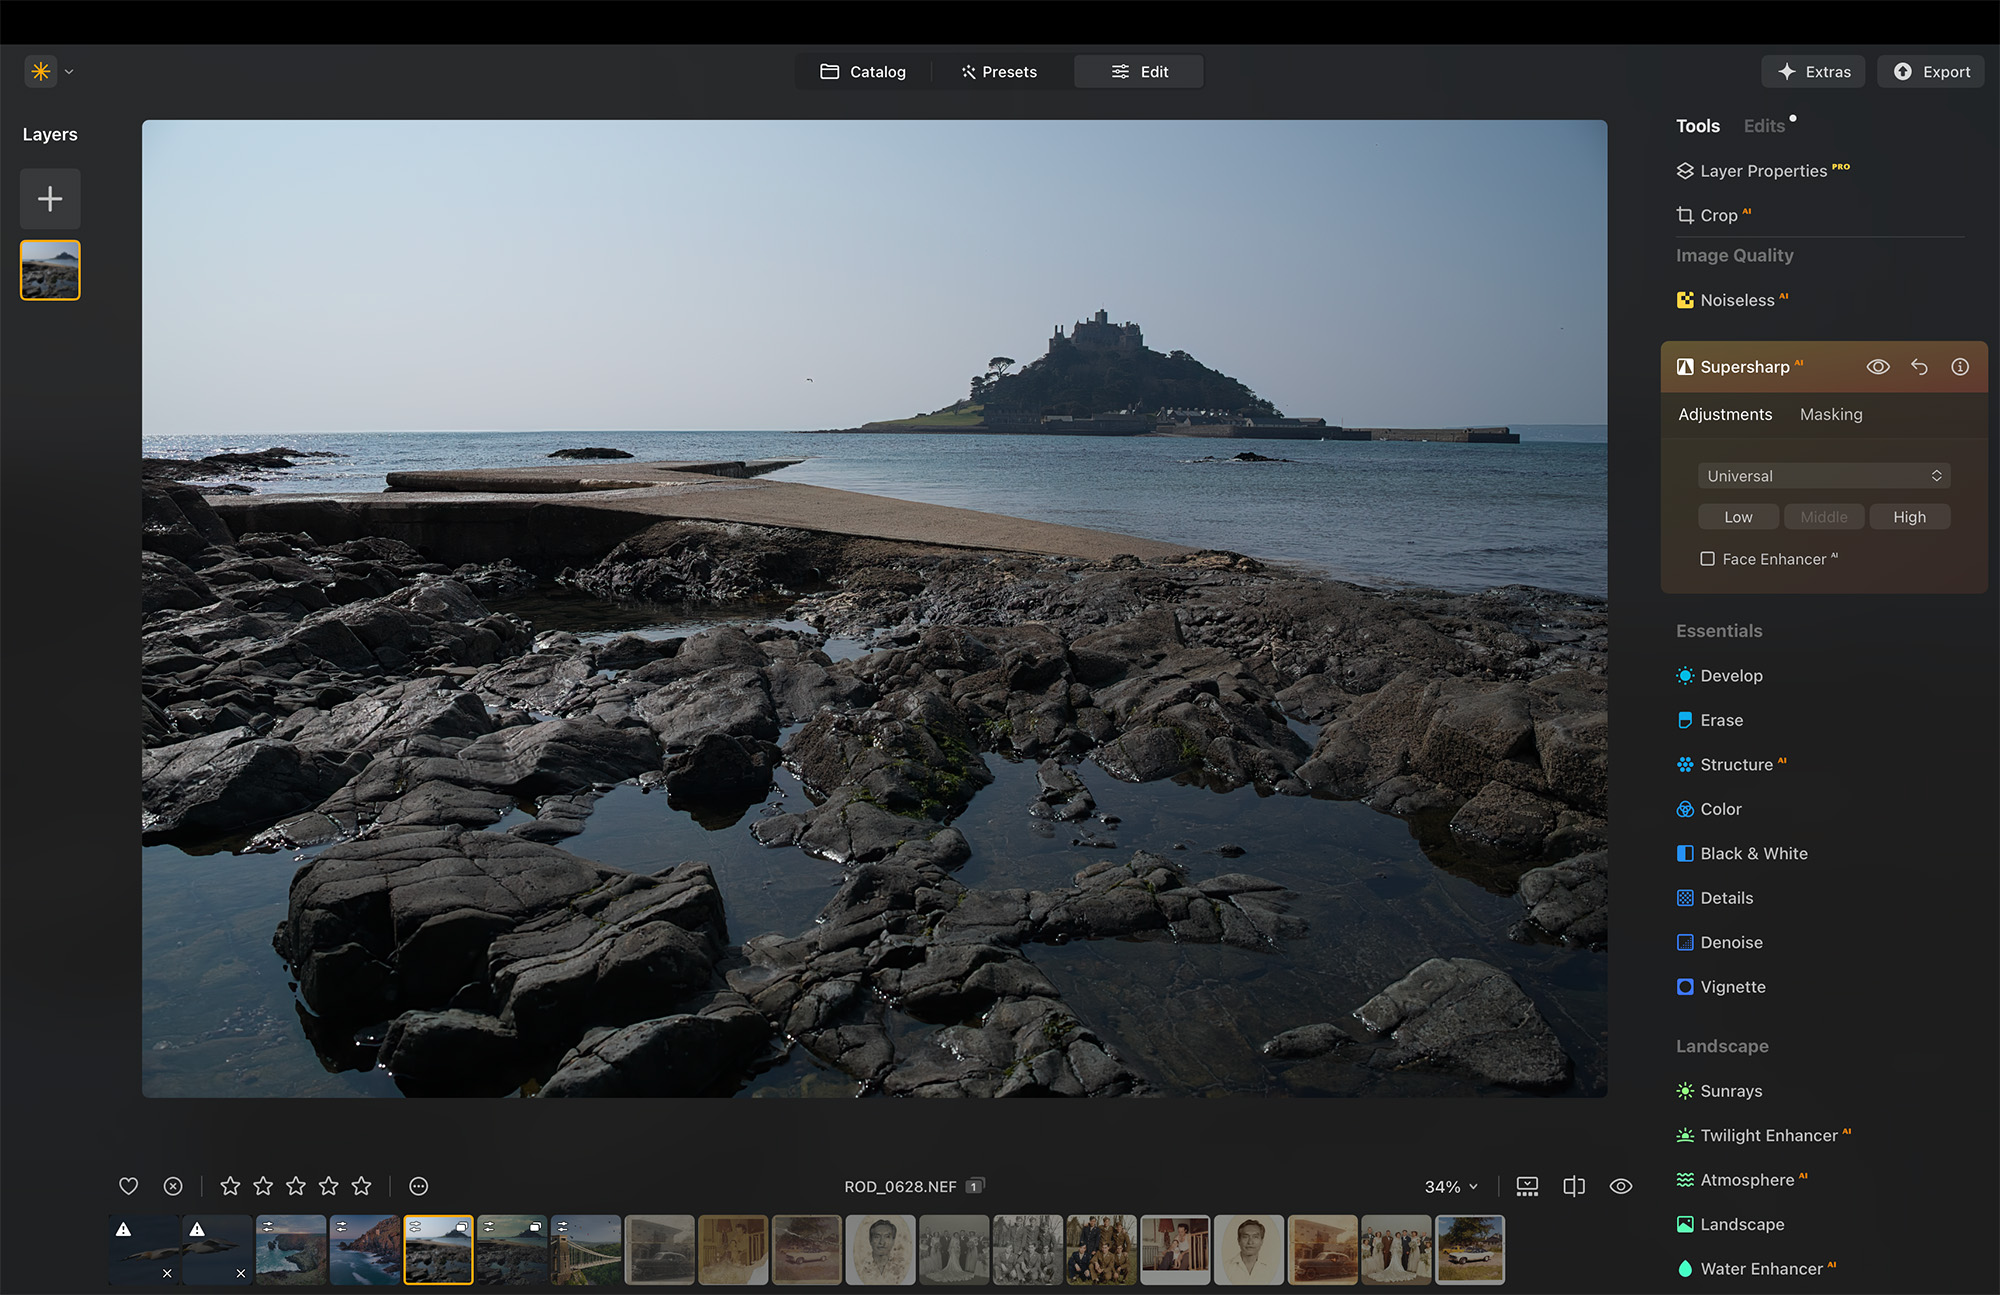2000x1295 pixels.
Task: Select the Noiseless AI tool
Action: tap(1740, 300)
